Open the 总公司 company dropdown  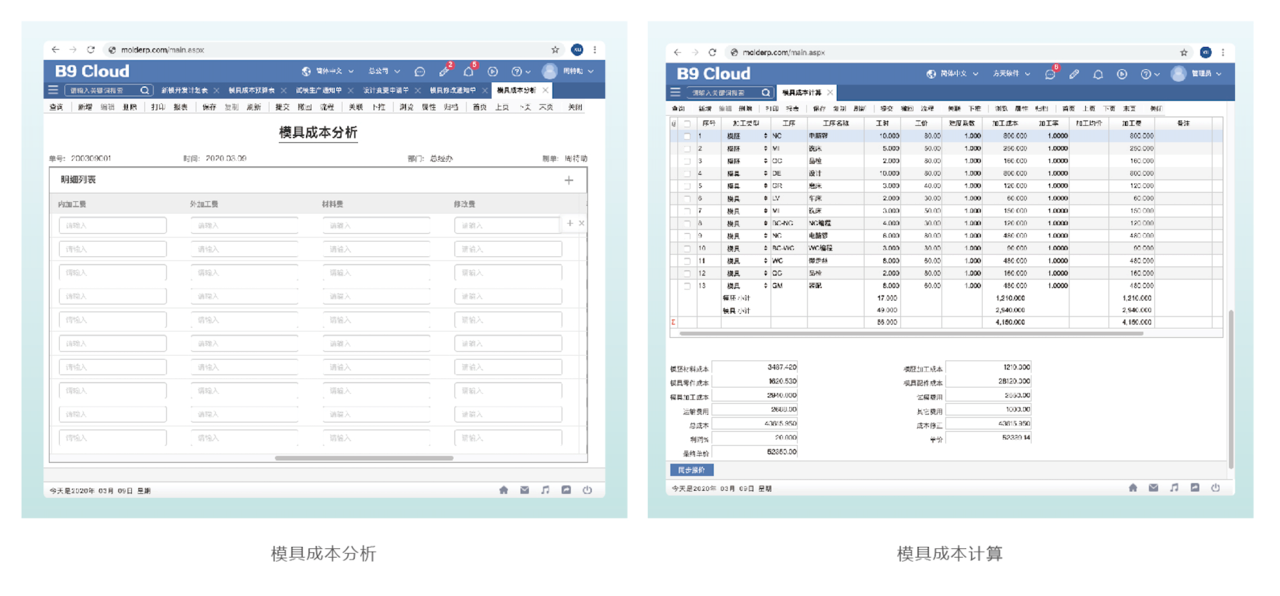[x=384, y=72]
